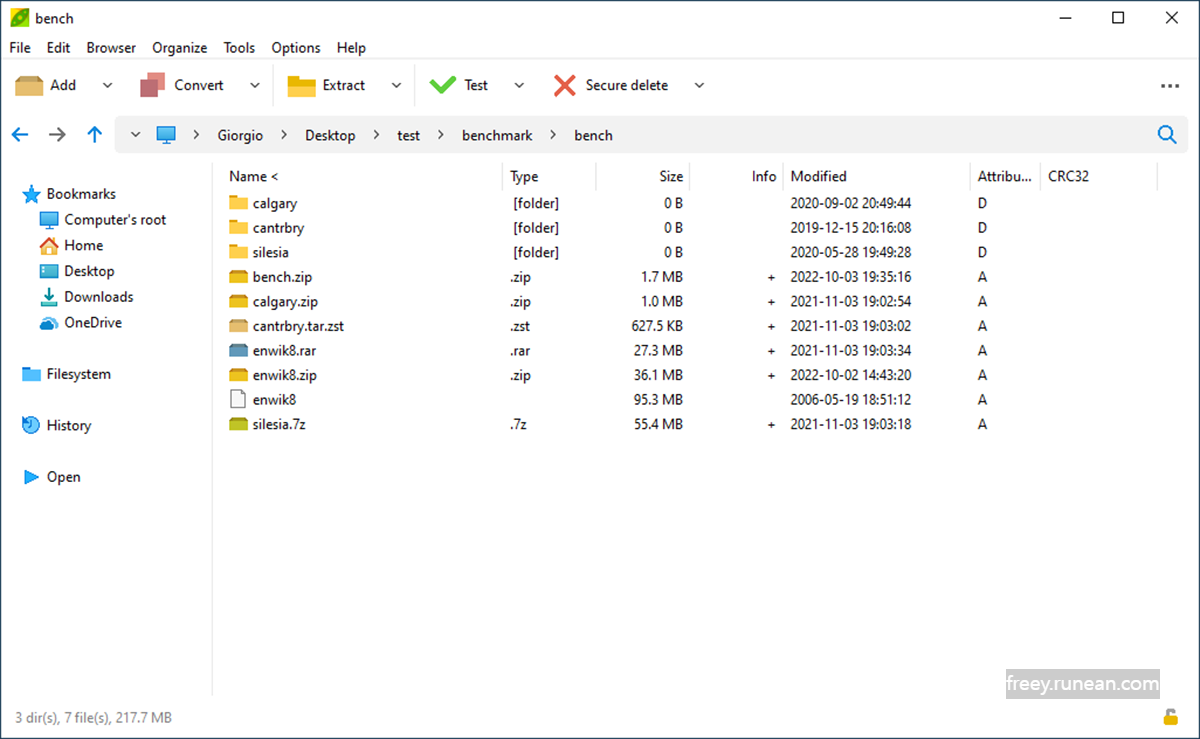Image resolution: width=1200 pixels, height=739 pixels.
Task: Click the History clock icon
Action: [x=31, y=425]
